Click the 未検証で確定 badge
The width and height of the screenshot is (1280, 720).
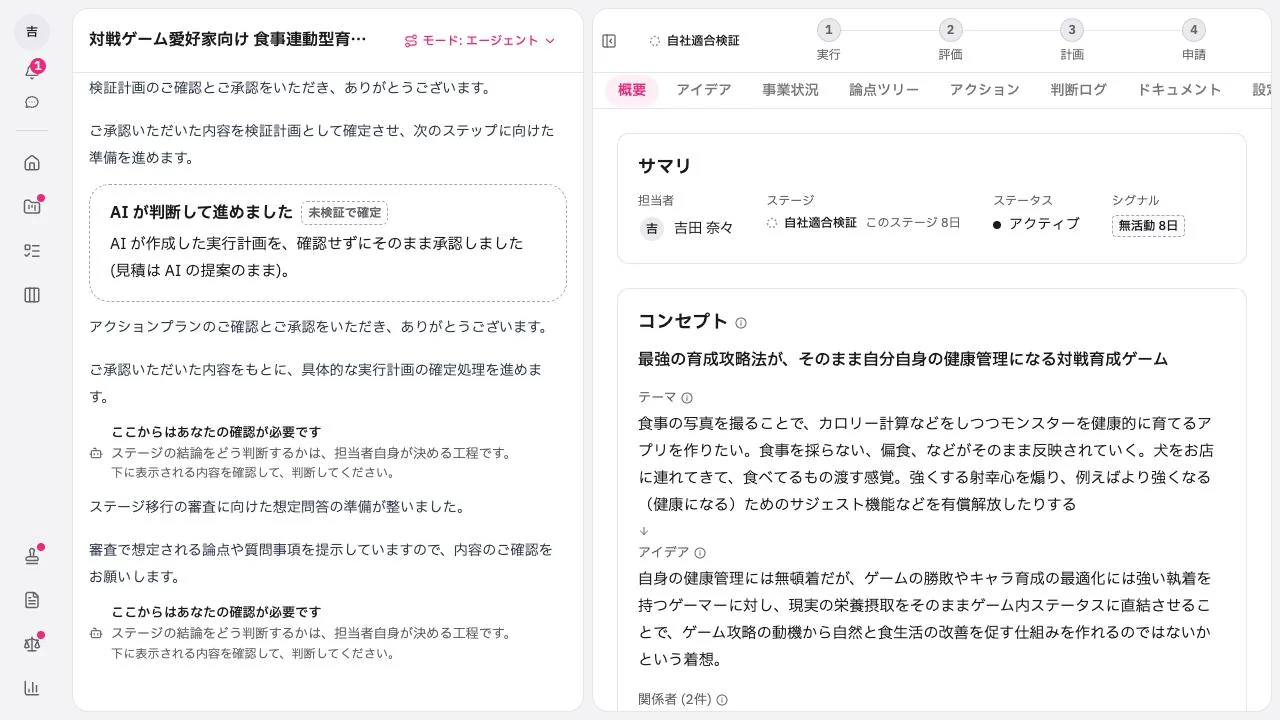[345, 213]
